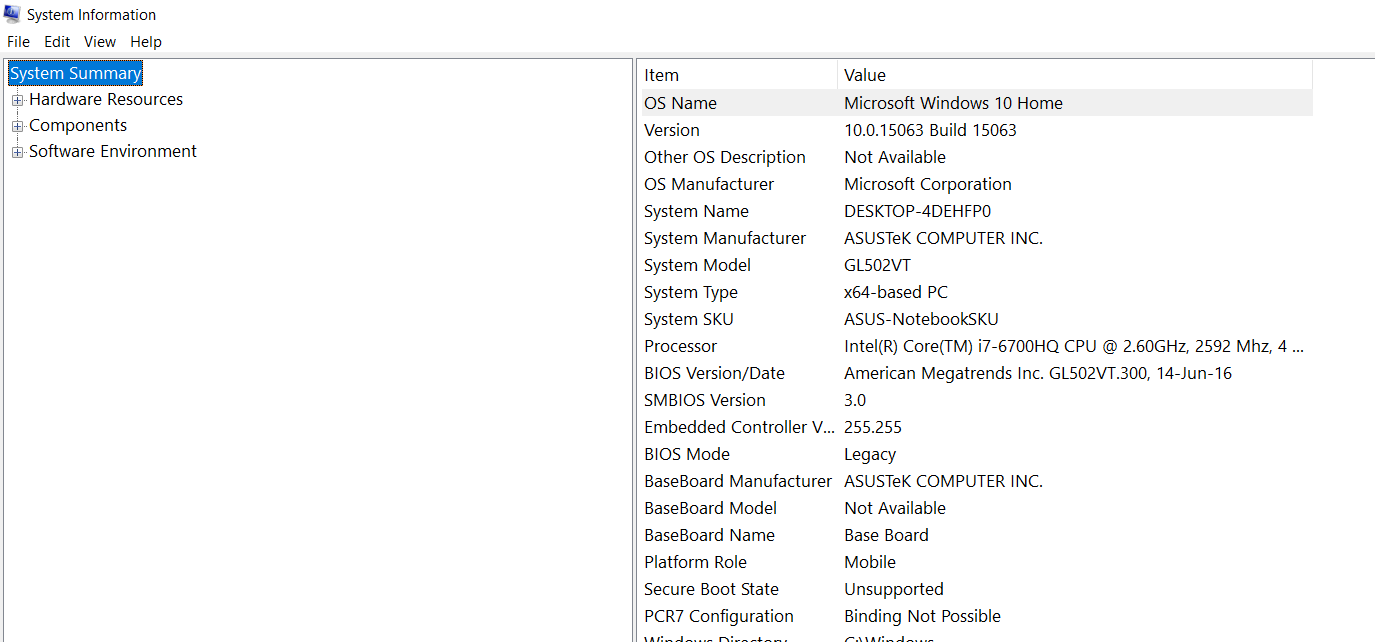1375x642 pixels.
Task: Select the Software Environment category label
Action: (x=113, y=152)
